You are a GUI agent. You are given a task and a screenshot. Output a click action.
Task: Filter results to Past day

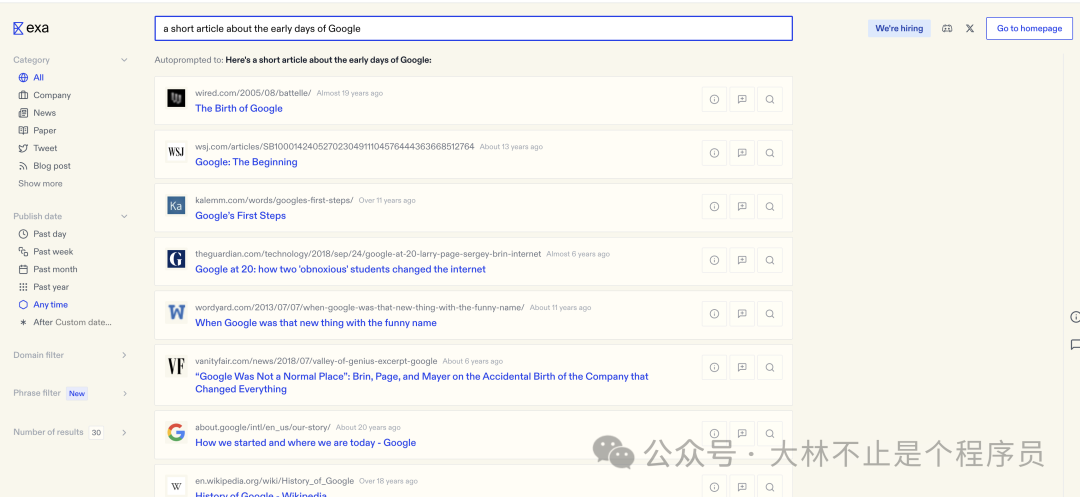43,234
